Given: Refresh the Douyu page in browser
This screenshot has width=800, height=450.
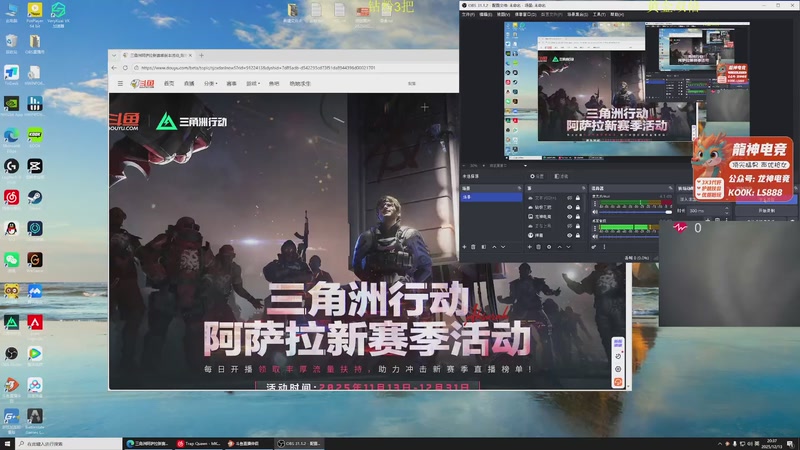Looking at the screenshot, I should (x=125, y=68).
